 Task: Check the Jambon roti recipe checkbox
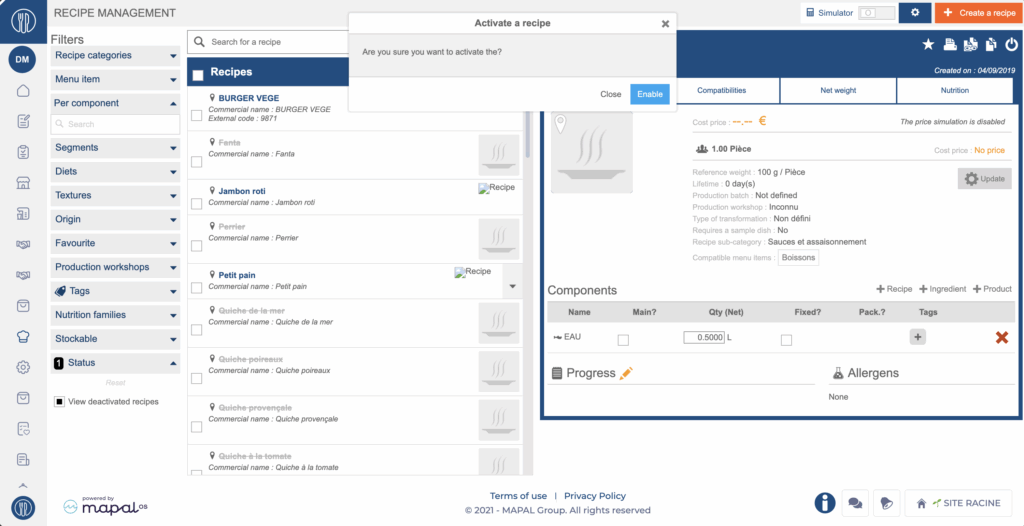point(196,204)
